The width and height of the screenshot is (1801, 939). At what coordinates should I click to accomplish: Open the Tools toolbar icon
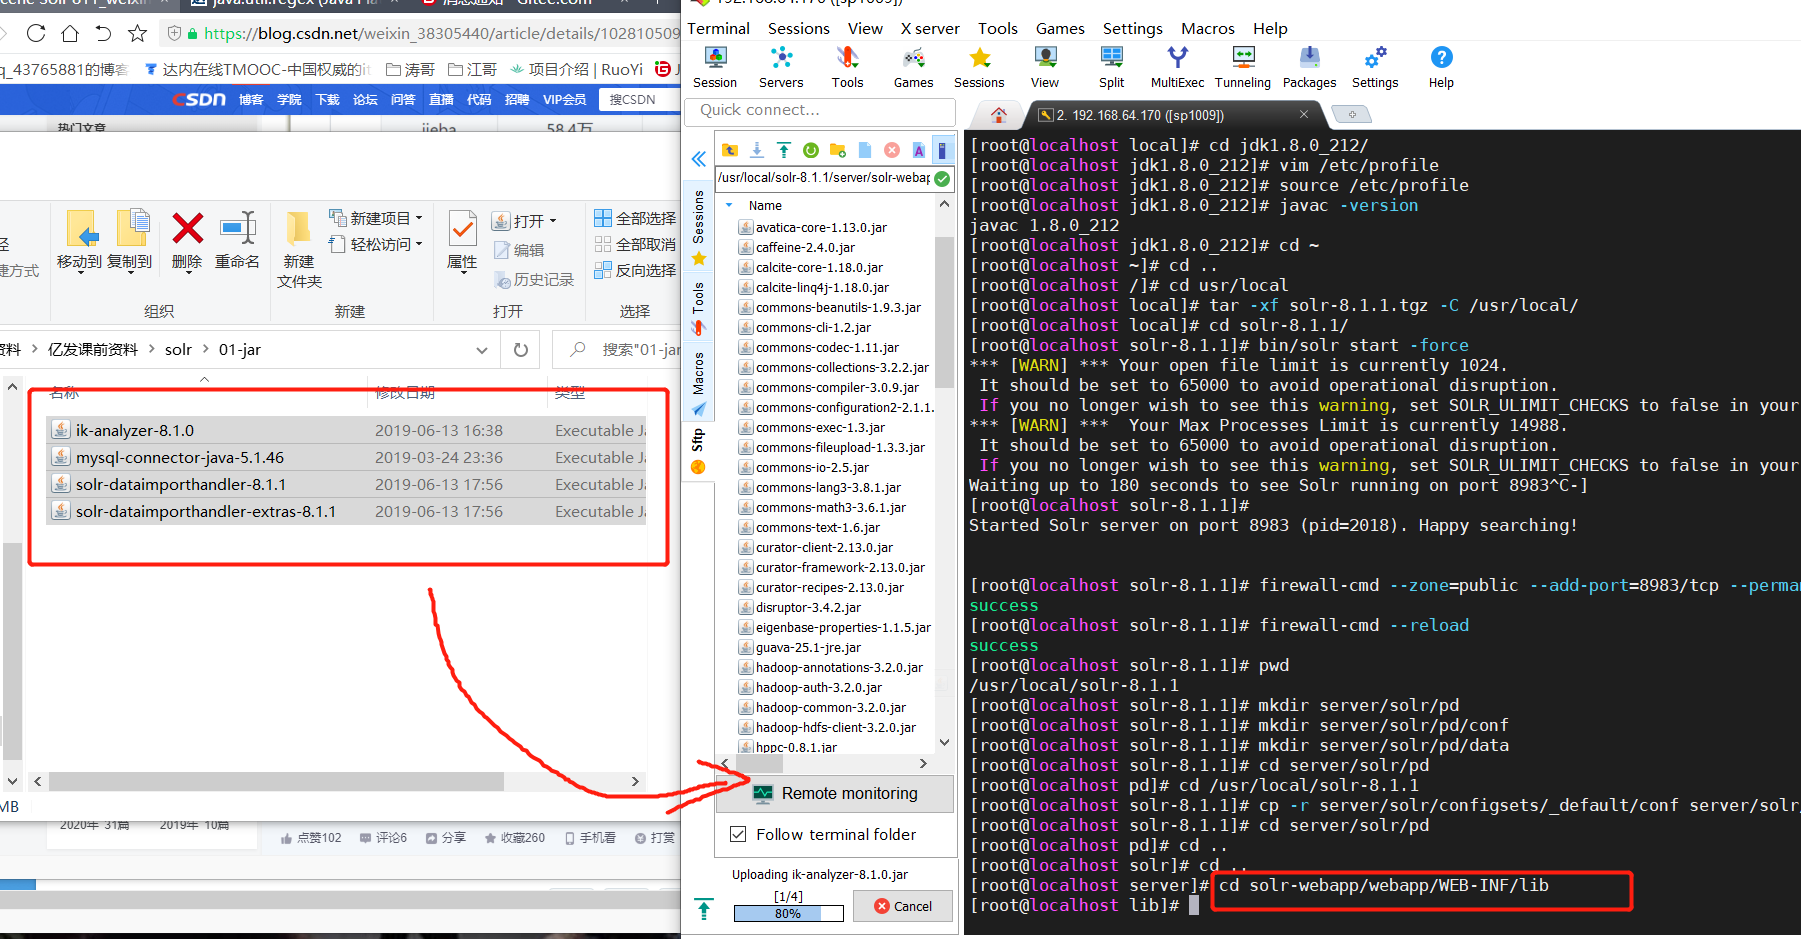pos(847,67)
